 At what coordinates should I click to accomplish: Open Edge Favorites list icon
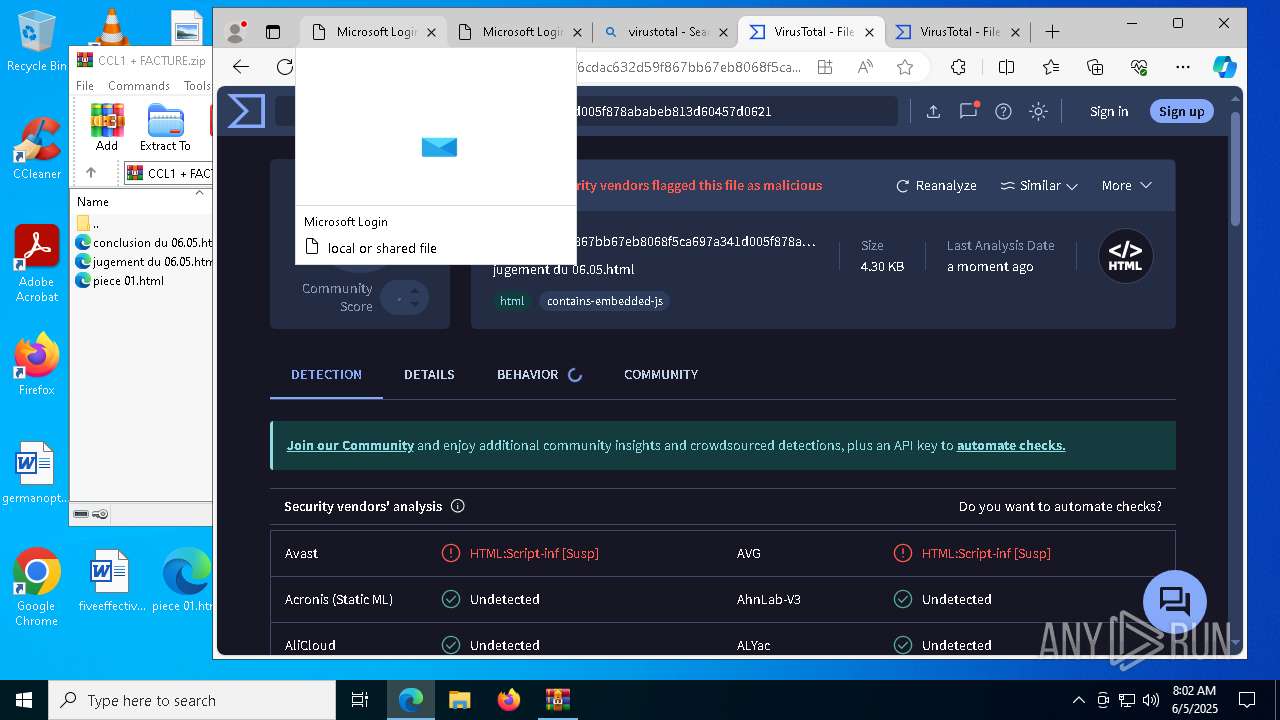pyautogui.click(x=1051, y=67)
